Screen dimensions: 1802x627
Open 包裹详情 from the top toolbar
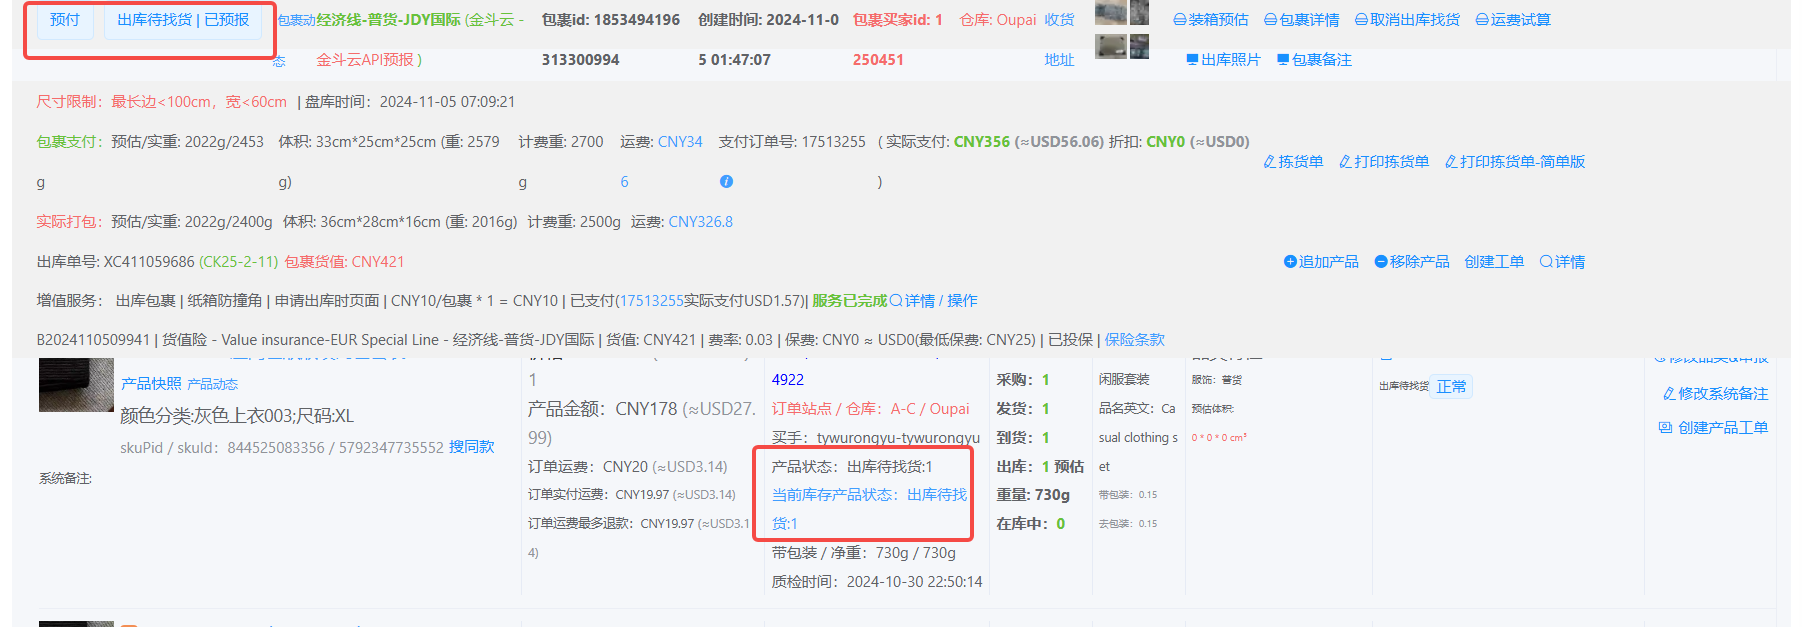pos(1301,20)
